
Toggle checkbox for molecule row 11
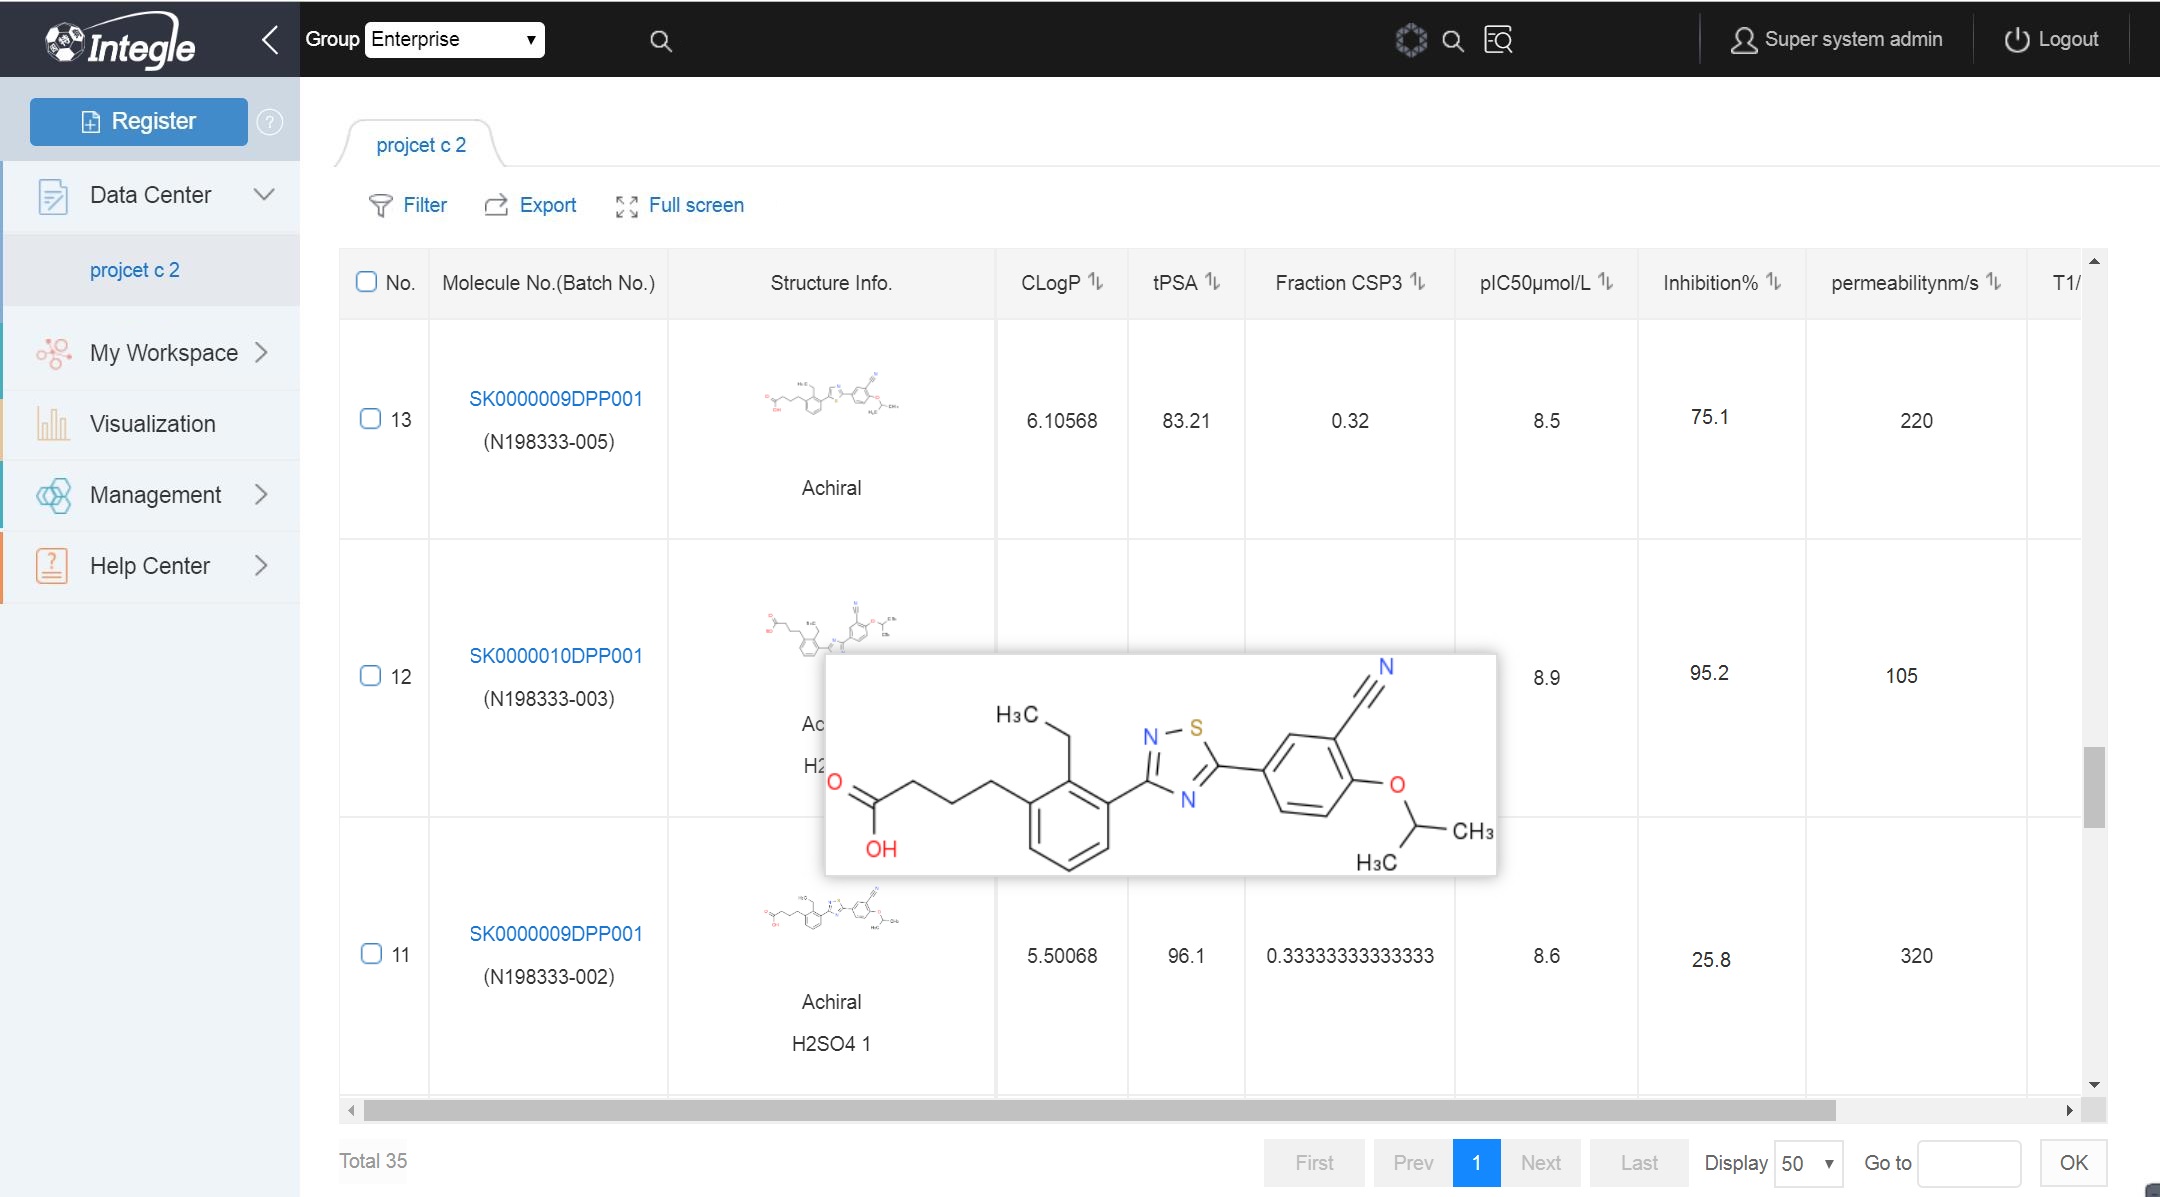tap(371, 954)
